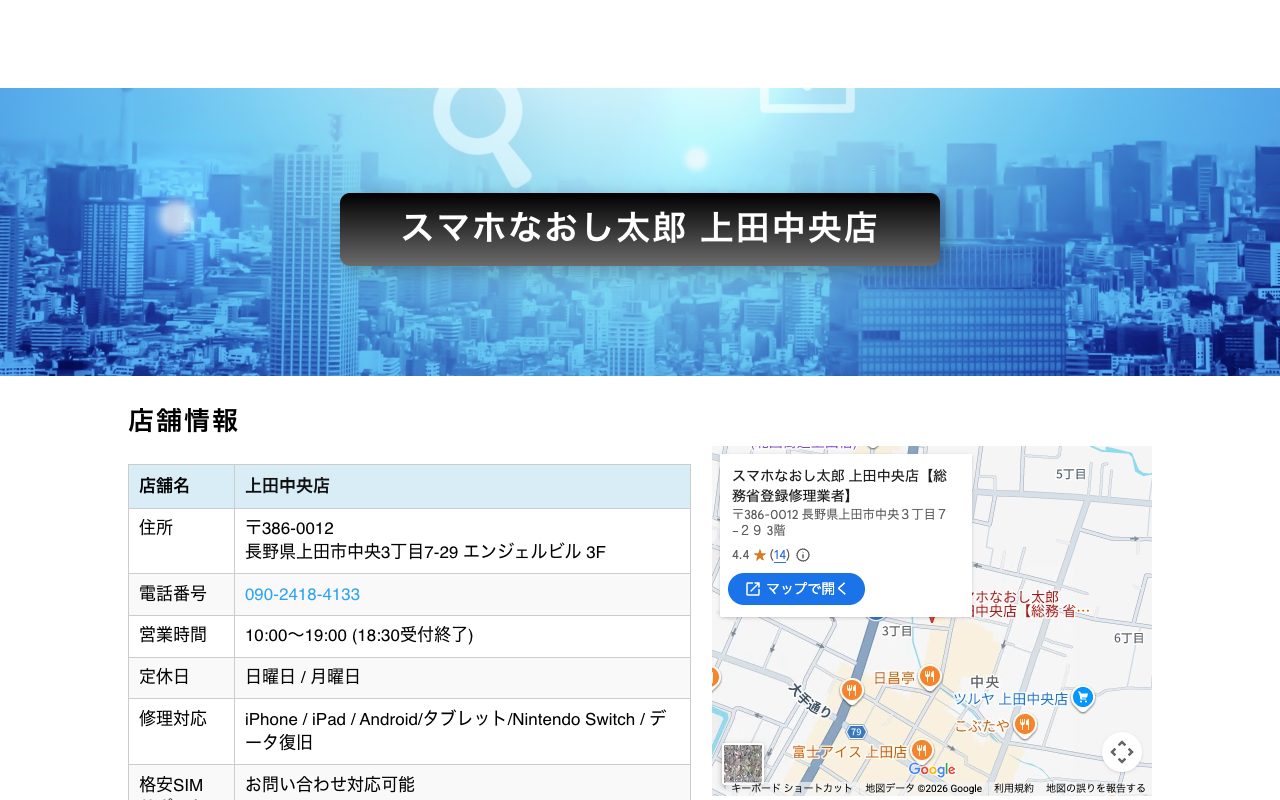The image size is (1280, 800).
Task: Click the ツルヤ 上田中央店 shopping cart pin
Action: 1082,698
